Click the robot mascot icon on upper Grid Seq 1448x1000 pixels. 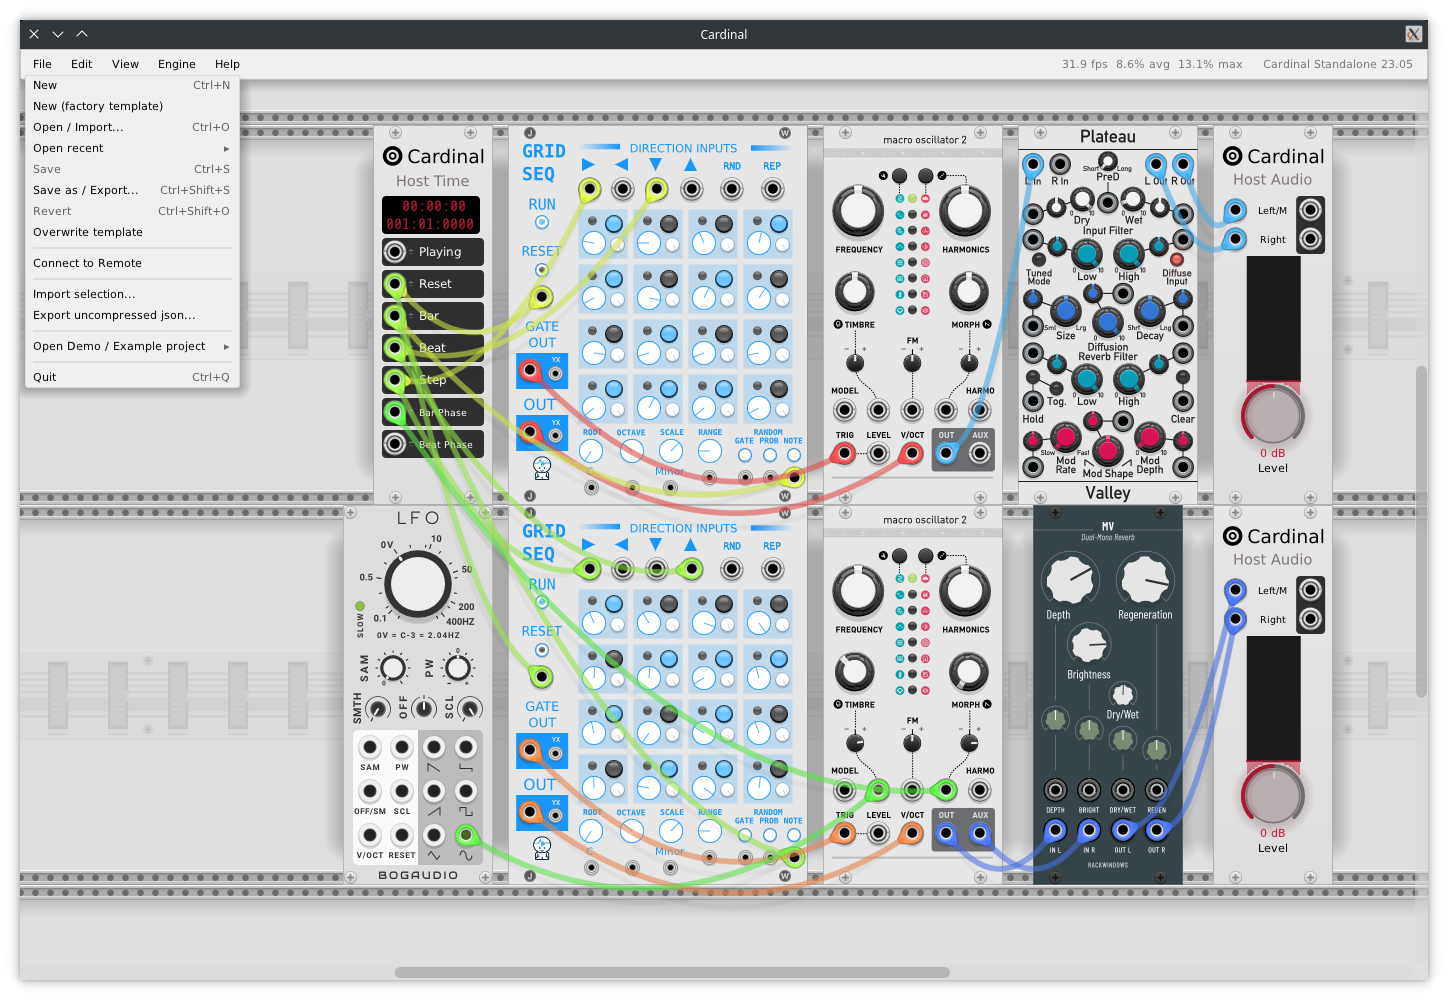[x=542, y=467]
